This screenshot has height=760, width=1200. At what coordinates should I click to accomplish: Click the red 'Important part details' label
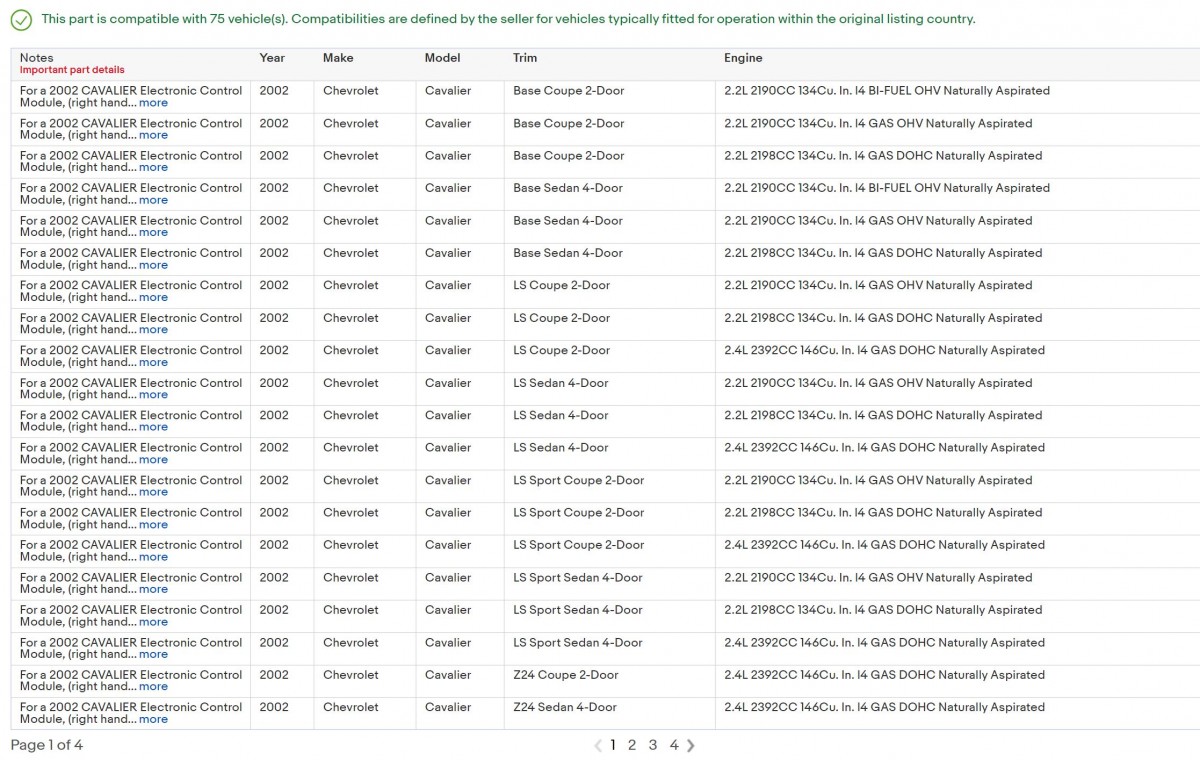click(72, 70)
